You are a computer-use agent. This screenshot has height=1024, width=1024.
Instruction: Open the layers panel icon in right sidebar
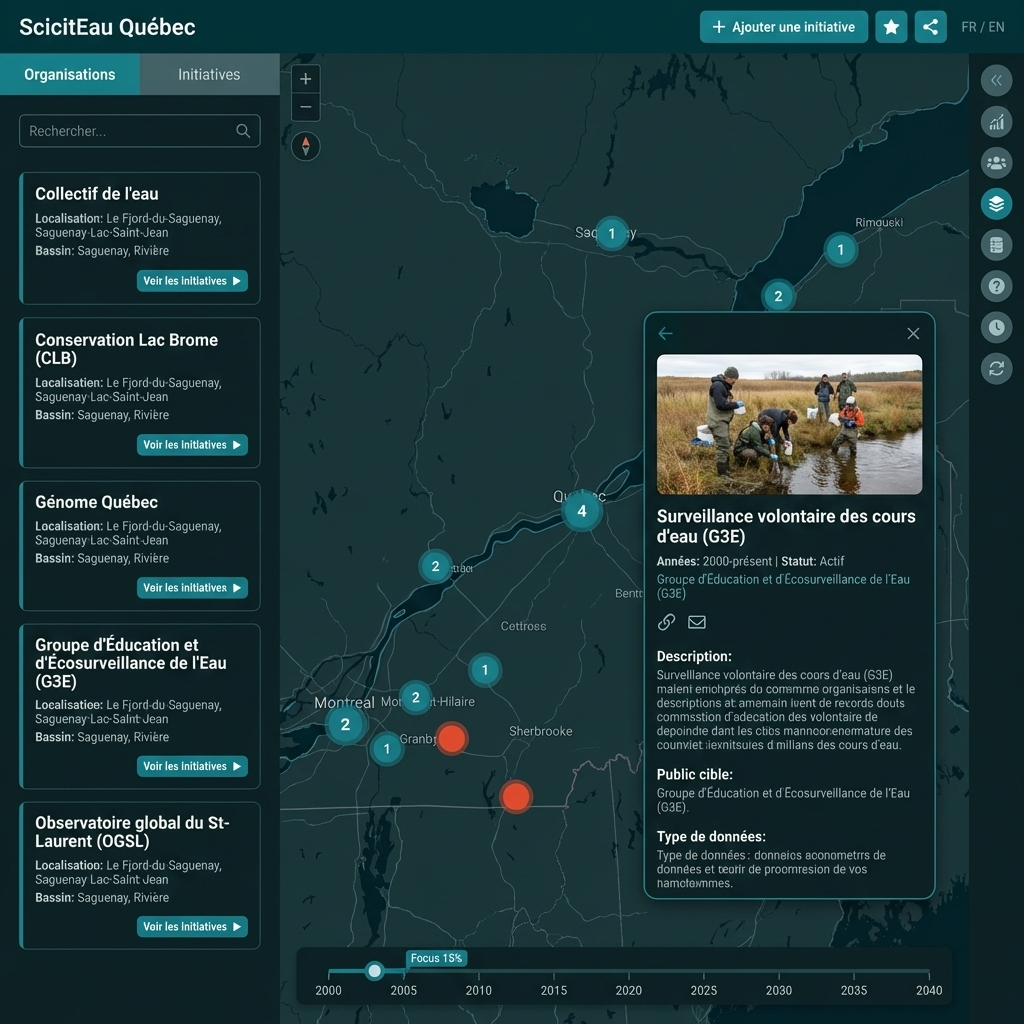[x=996, y=204]
